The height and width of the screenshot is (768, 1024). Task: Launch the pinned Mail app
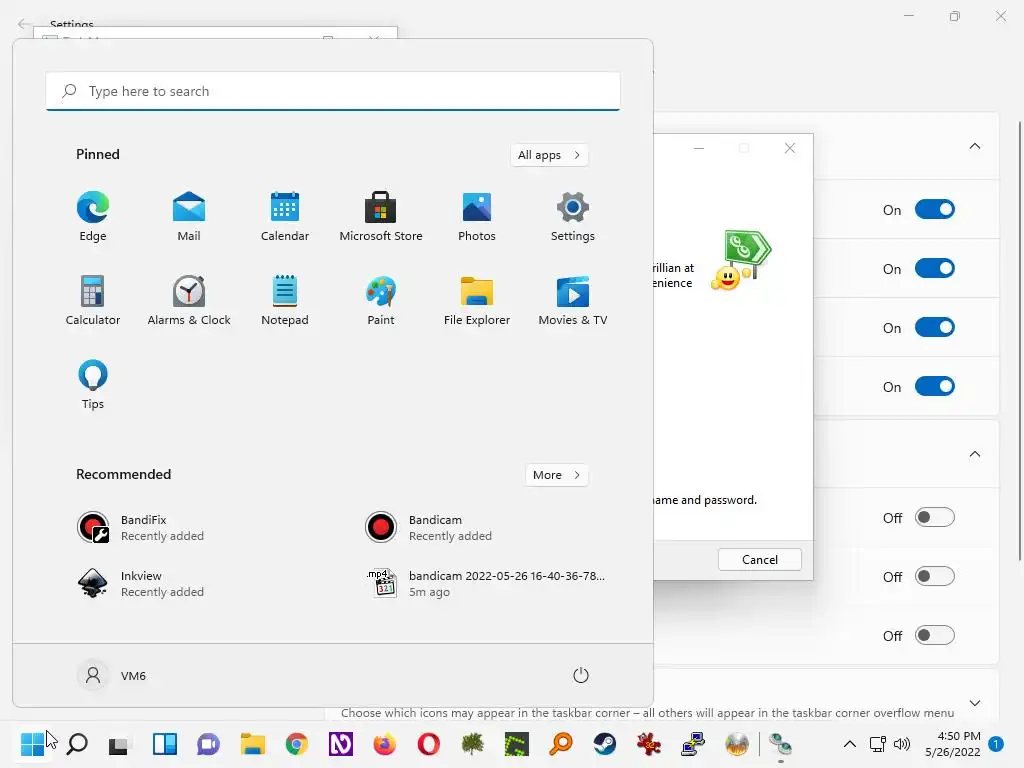pyautogui.click(x=189, y=217)
